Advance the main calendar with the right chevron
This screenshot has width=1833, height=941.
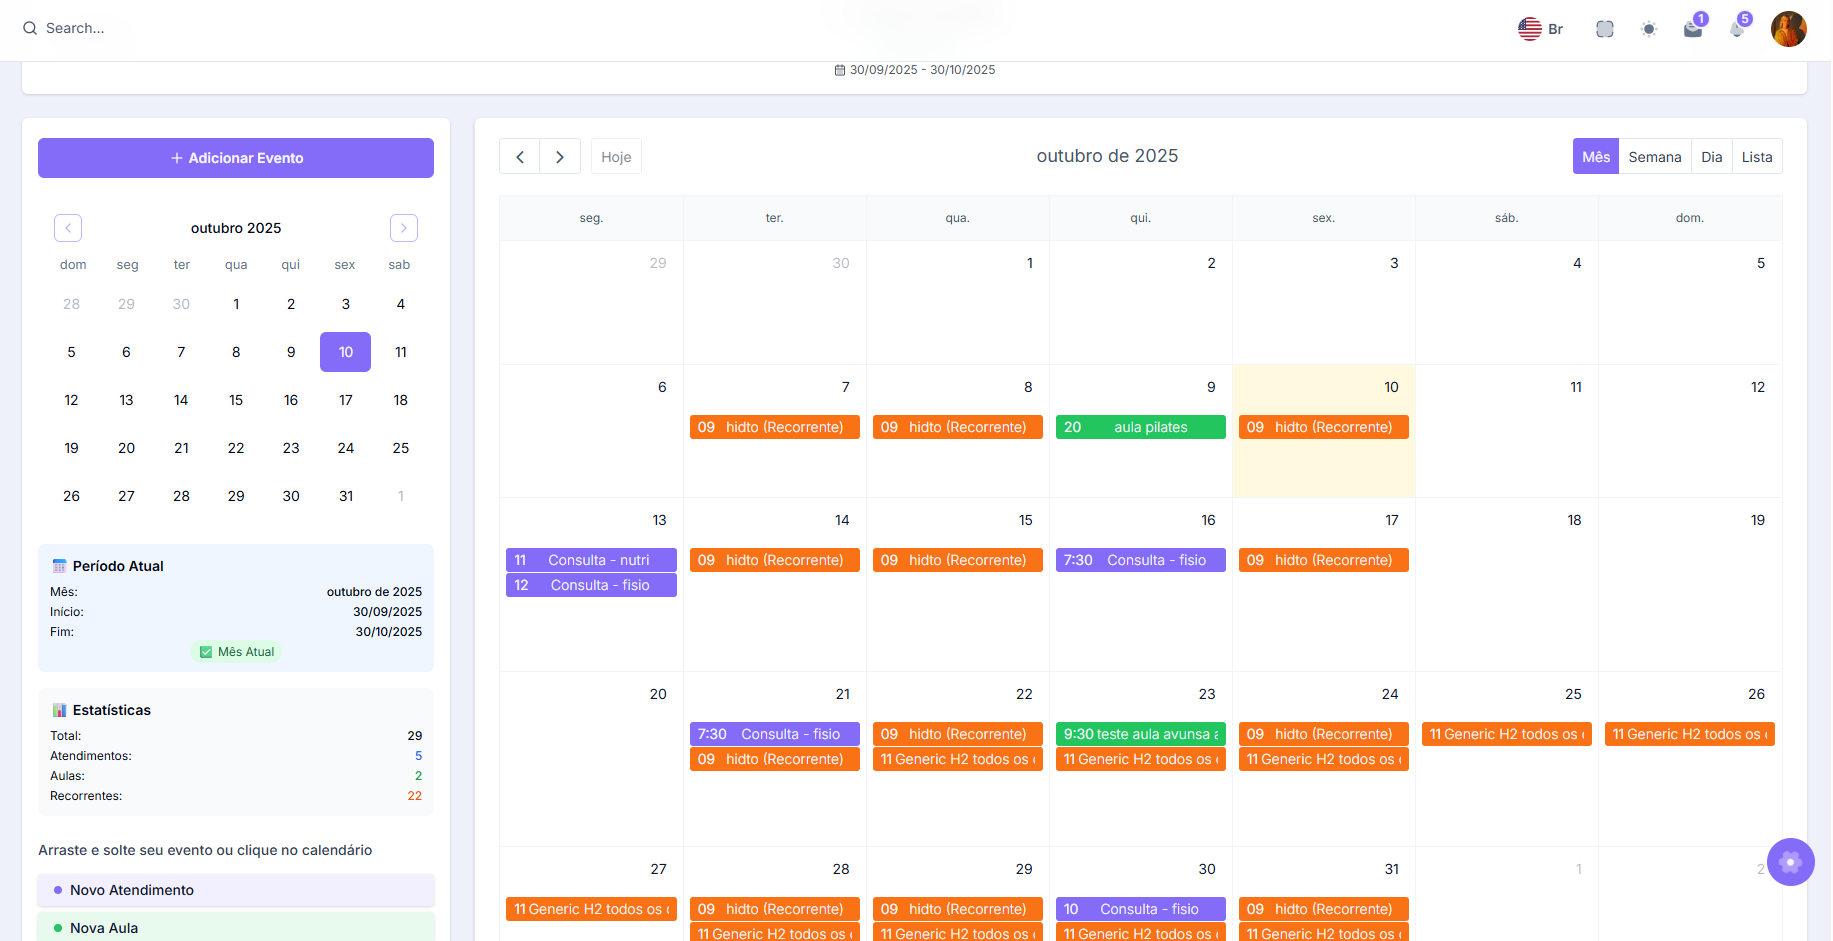pos(559,156)
